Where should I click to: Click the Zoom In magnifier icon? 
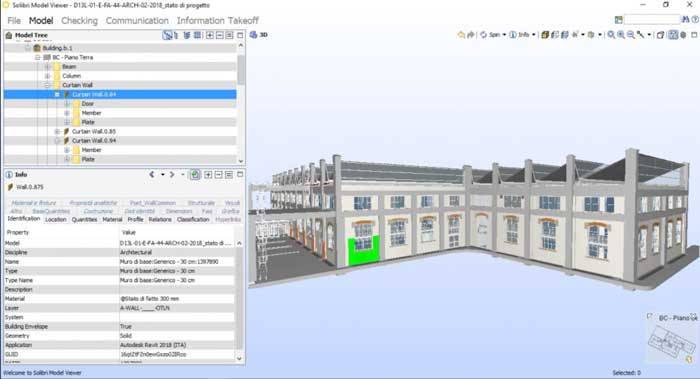pos(621,35)
